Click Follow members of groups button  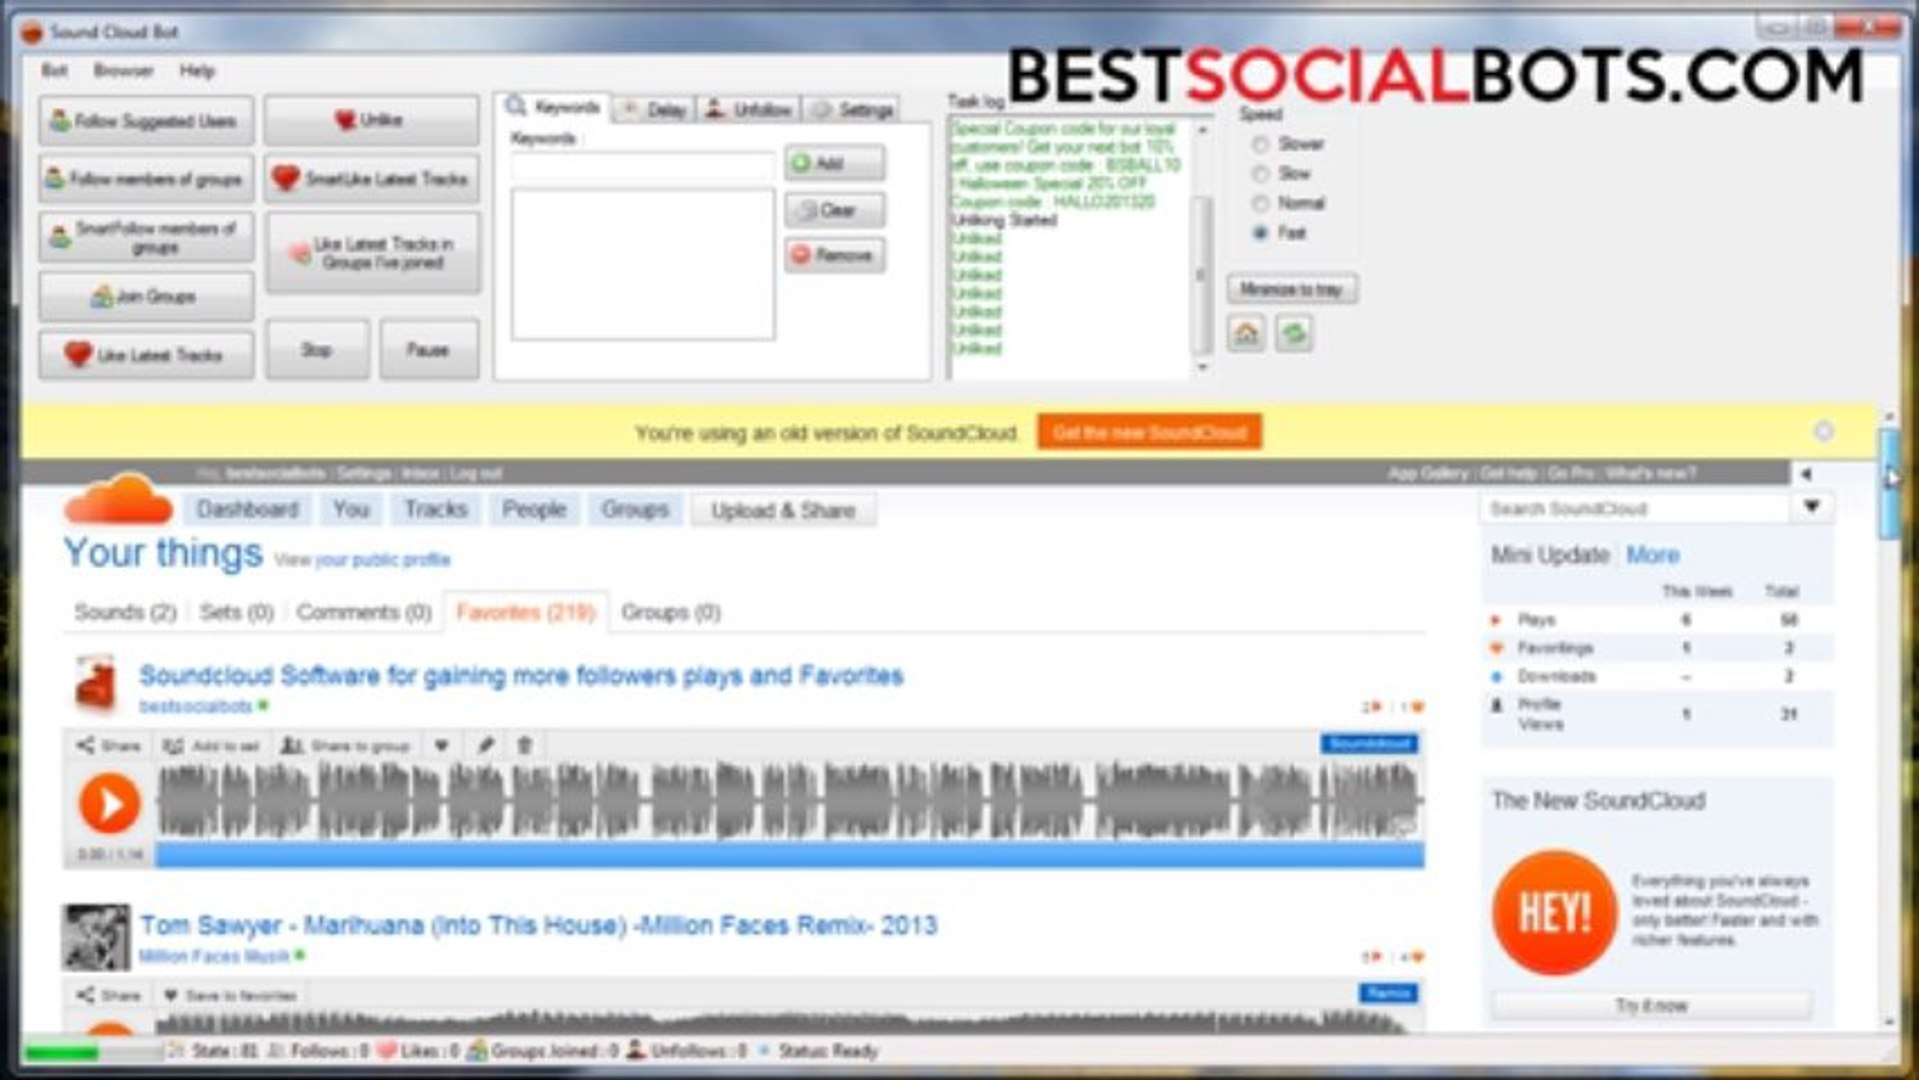[x=146, y=179]
